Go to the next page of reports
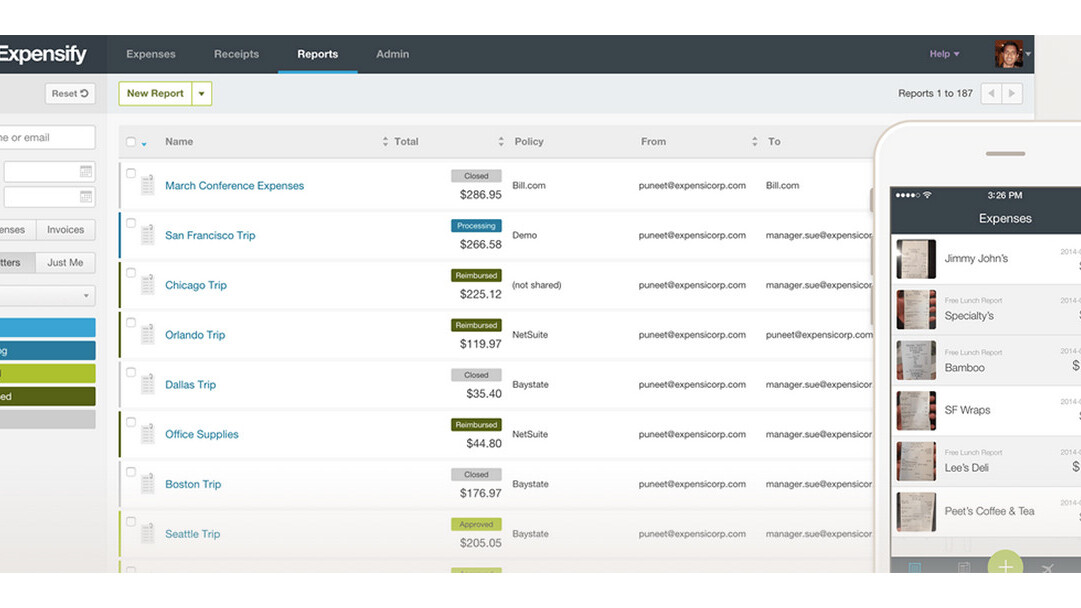Screen dimensions: 1081x608 coord(1012,93)
